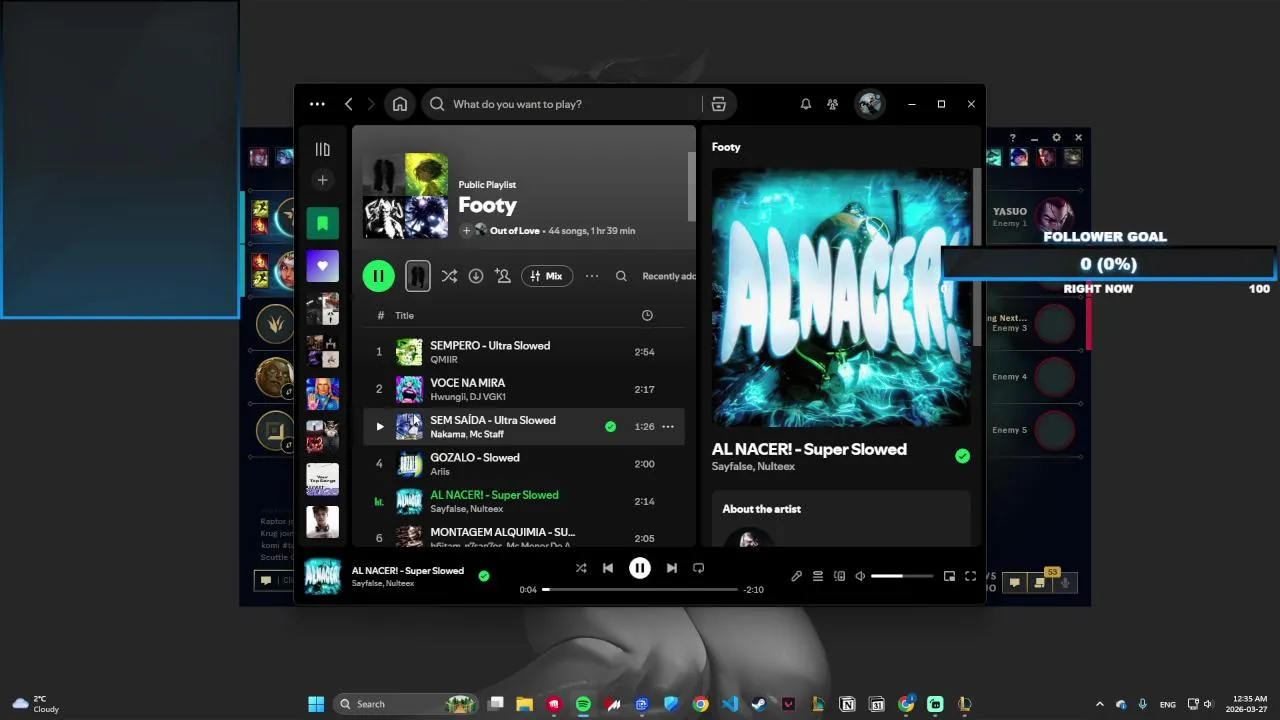Viewport: 1280px width, 720px height.
Task: Open 'Sayfalse, Nulteex' artist link in Now Playing panel
Action: [x=753, y=467]
